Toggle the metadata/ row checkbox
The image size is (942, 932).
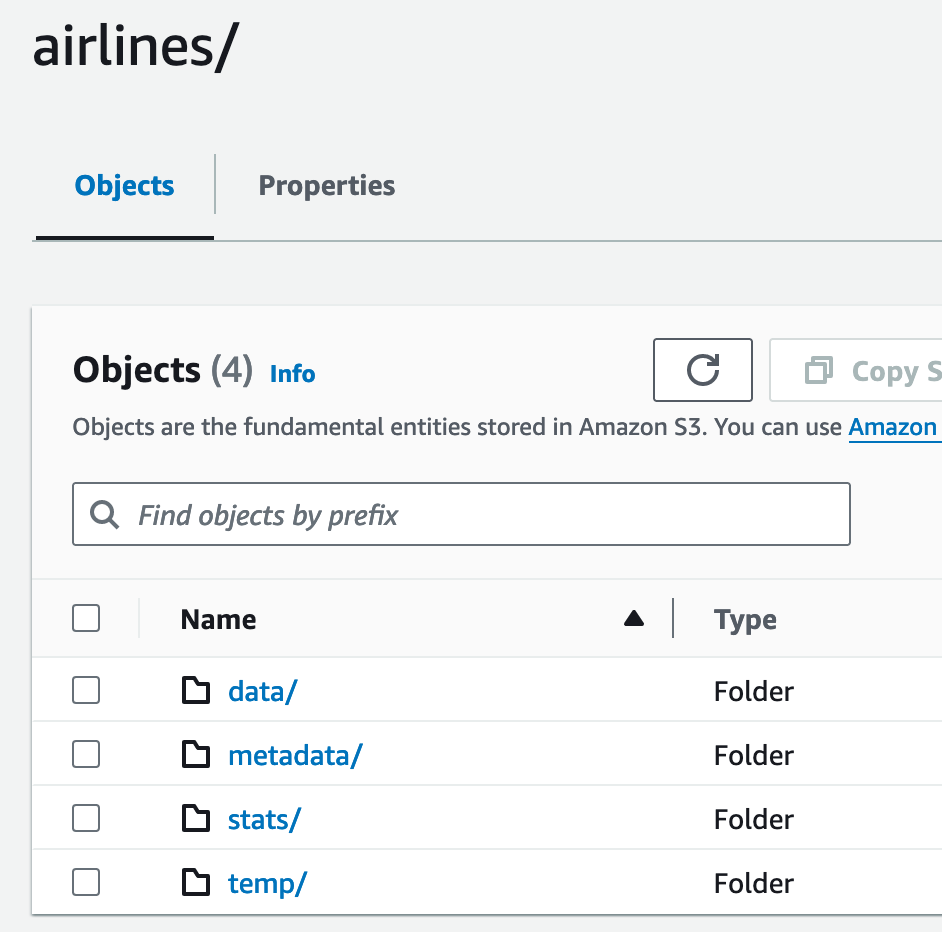[85, 754]
